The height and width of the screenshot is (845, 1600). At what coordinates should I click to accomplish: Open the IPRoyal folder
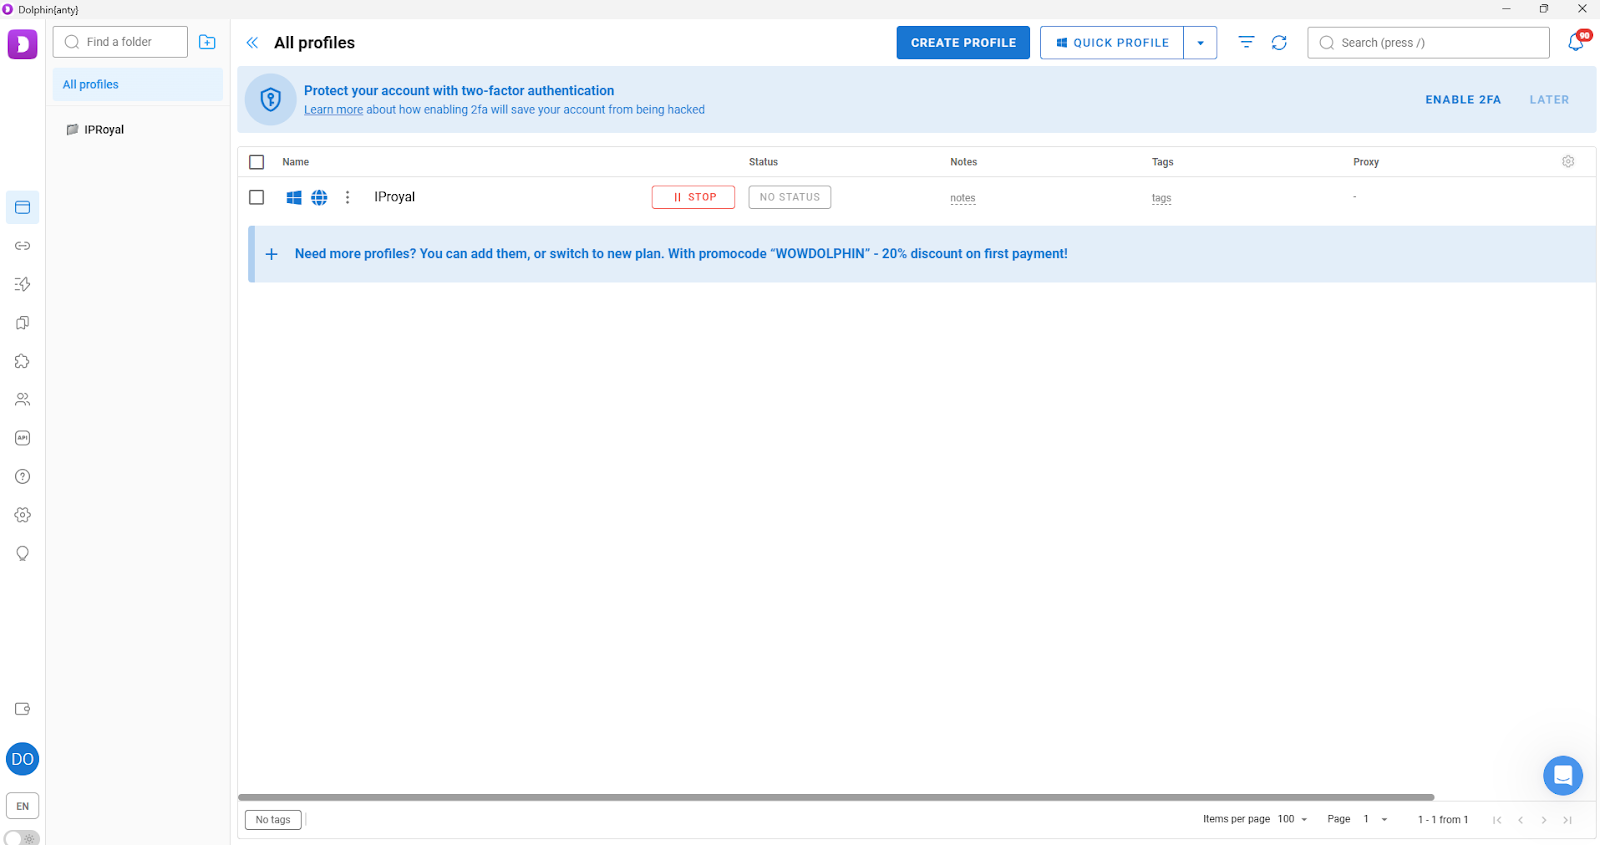tap(103, 130)
